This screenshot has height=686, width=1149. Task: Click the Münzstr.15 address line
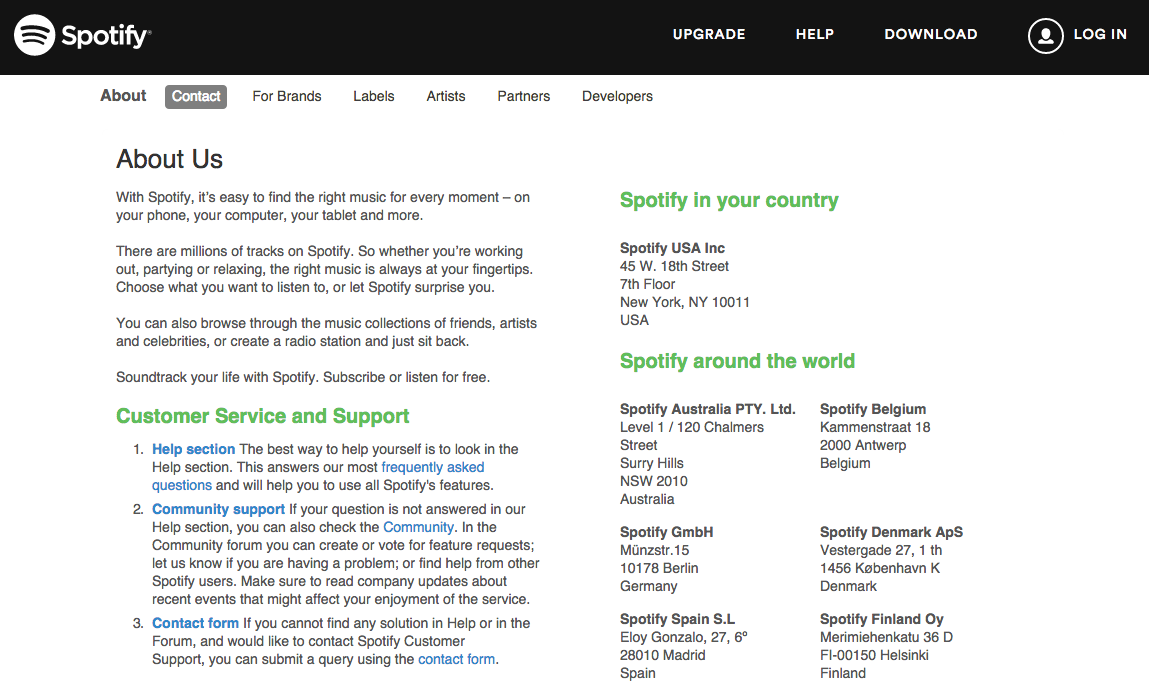[654, 551]
